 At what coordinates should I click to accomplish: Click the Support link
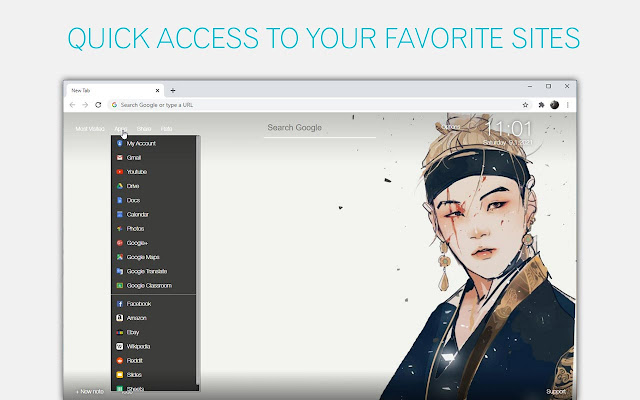[556, 391]
